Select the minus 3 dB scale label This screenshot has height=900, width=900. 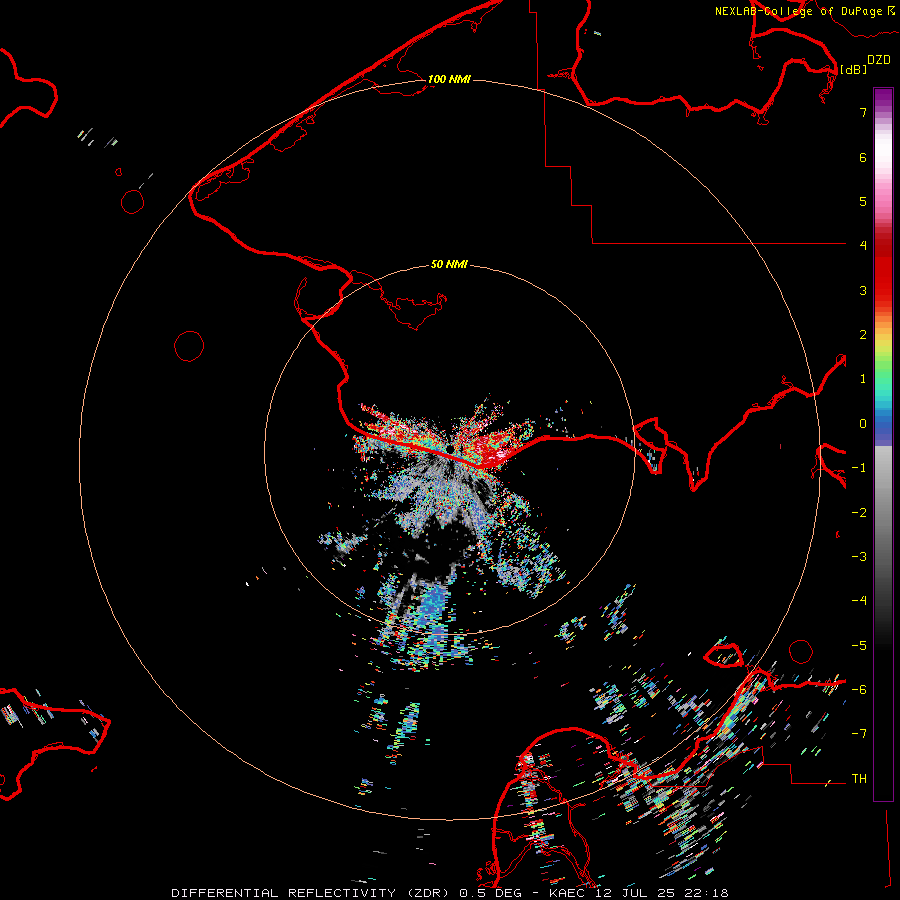[x=859, y=557]
